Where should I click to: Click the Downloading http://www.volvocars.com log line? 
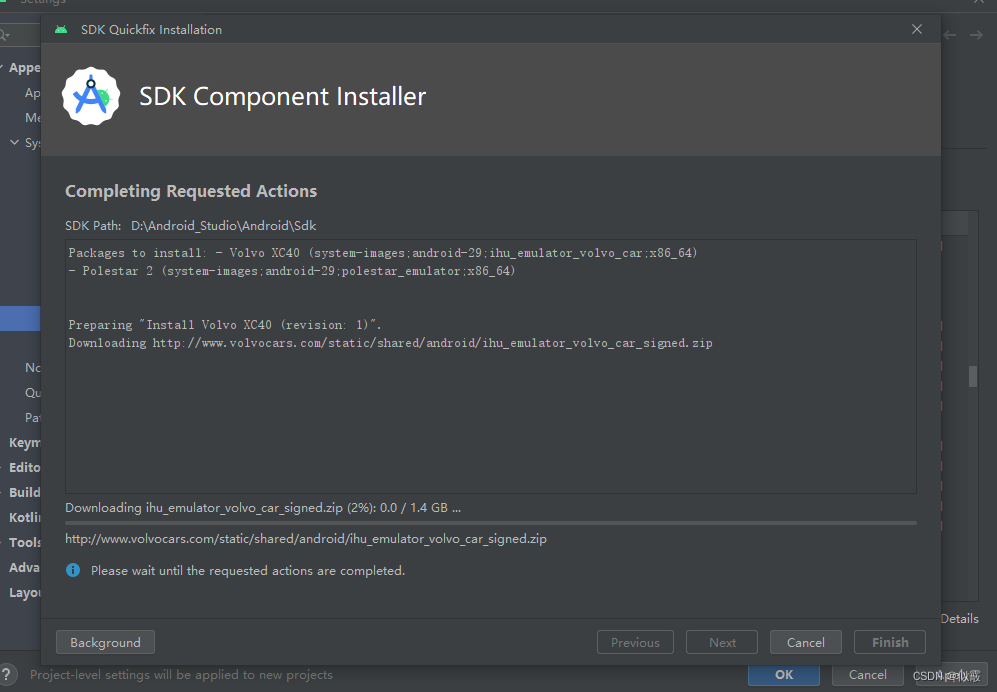[x=390, y=343]
